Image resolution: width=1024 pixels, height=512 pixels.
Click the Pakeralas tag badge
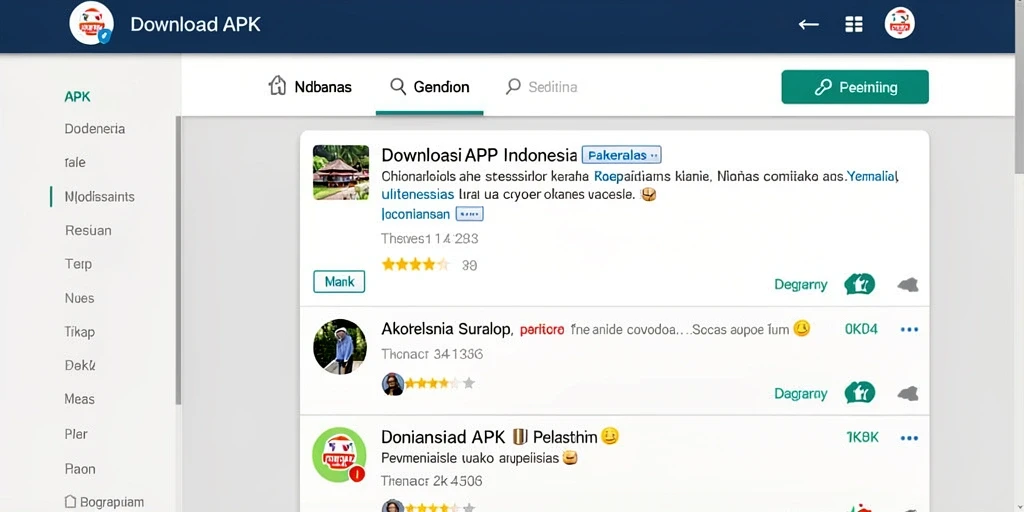(621, 155)
